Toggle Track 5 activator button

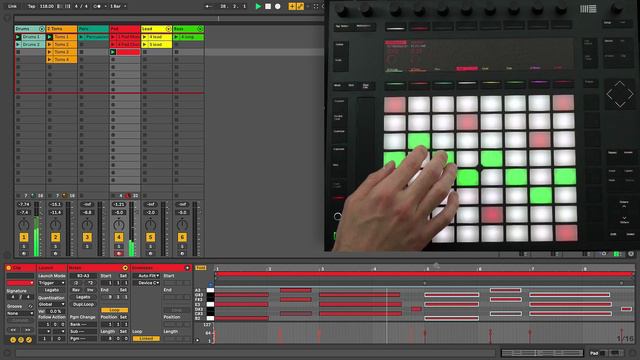tap(150, 237)
